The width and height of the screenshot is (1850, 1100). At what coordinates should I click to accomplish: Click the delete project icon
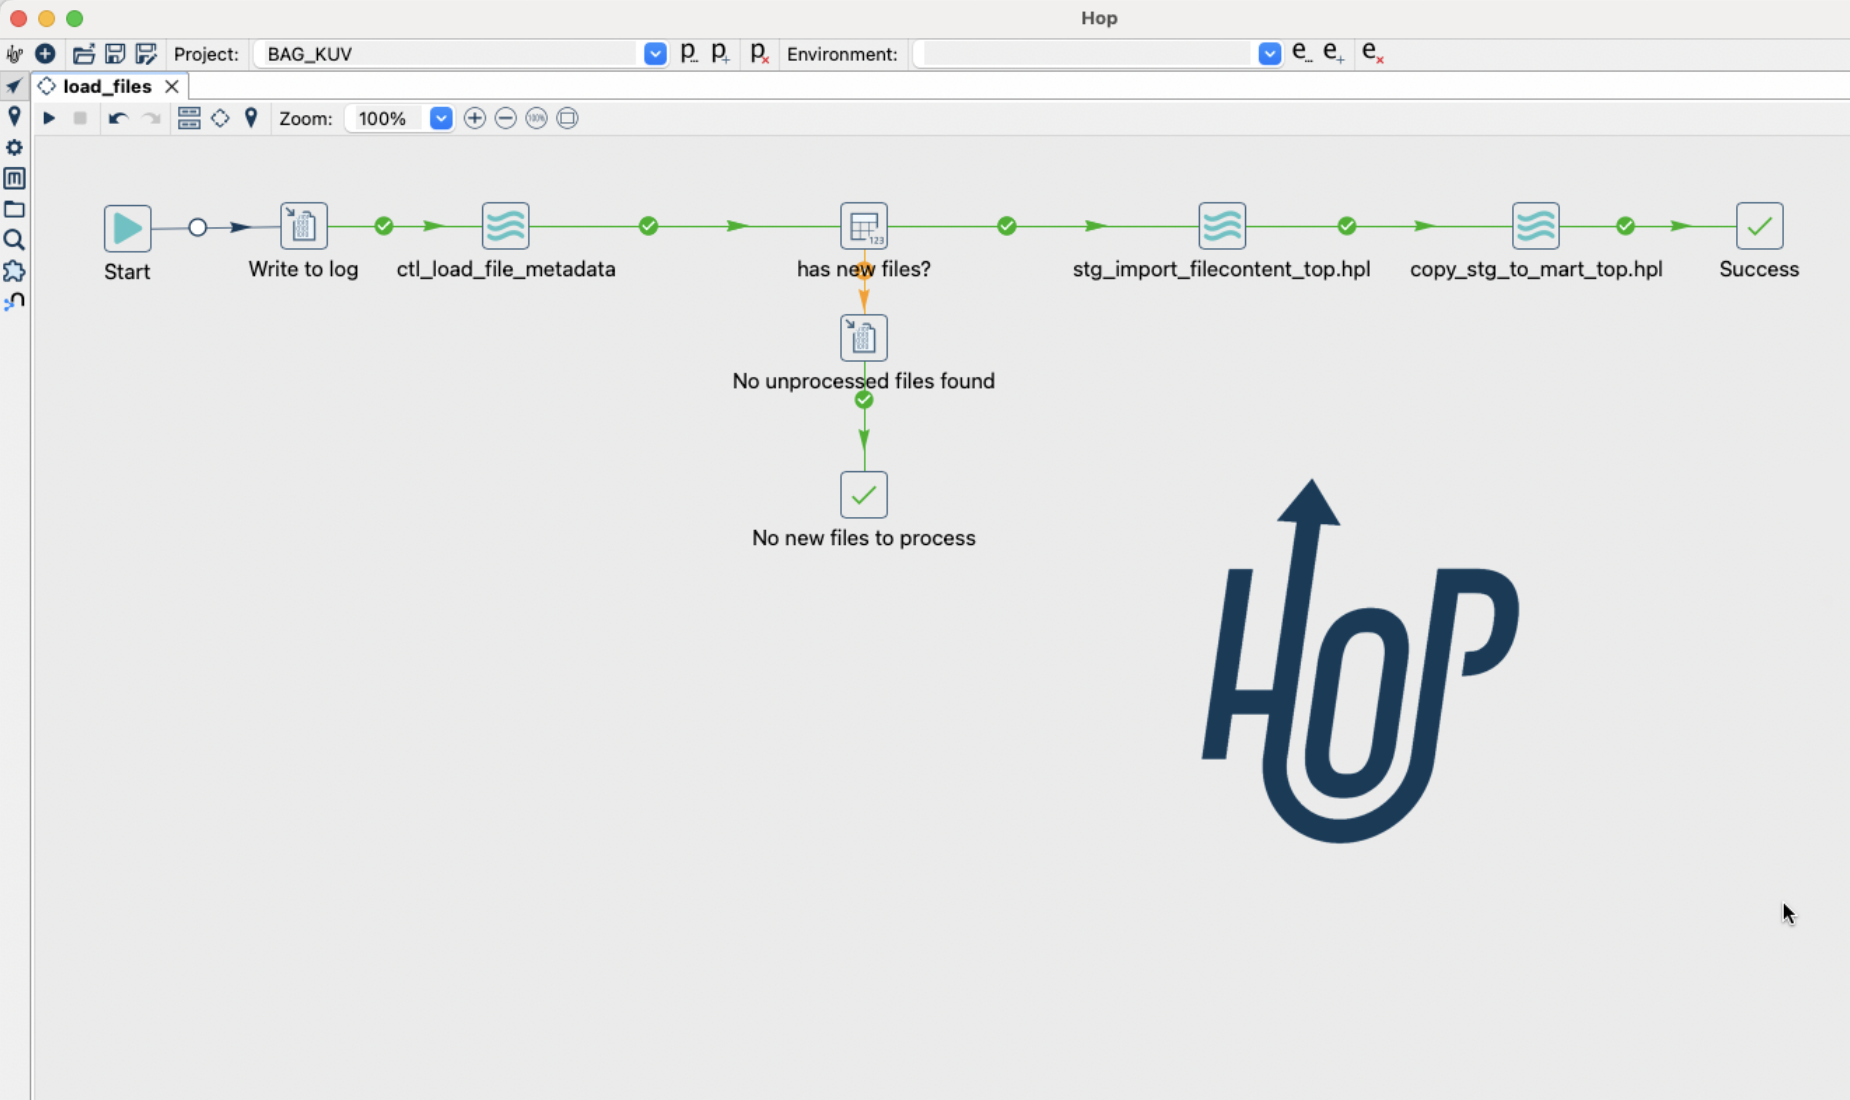click(759, 53)
